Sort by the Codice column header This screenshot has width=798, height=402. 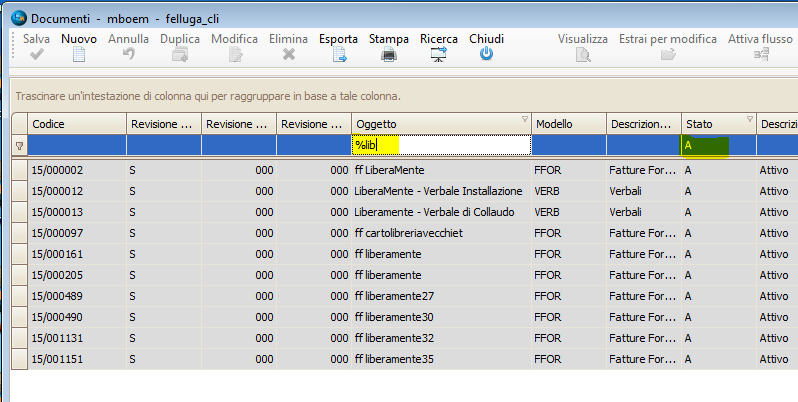click(x=76, y=124)
